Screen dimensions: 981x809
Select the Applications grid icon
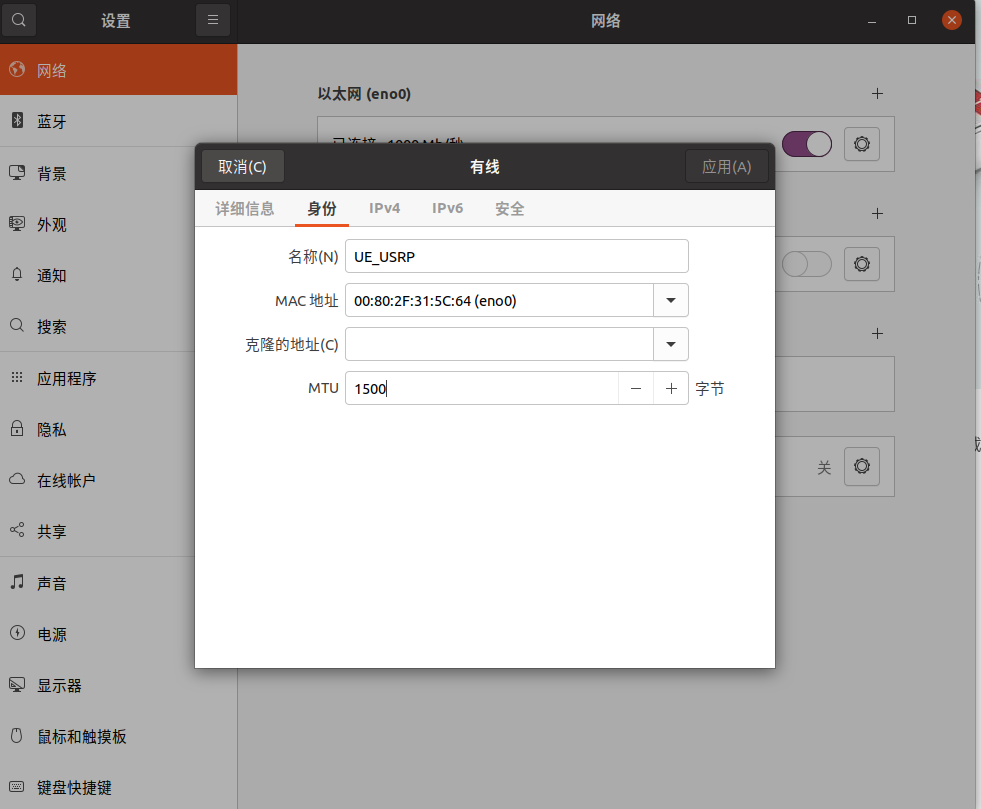click(x=18, y=377)
